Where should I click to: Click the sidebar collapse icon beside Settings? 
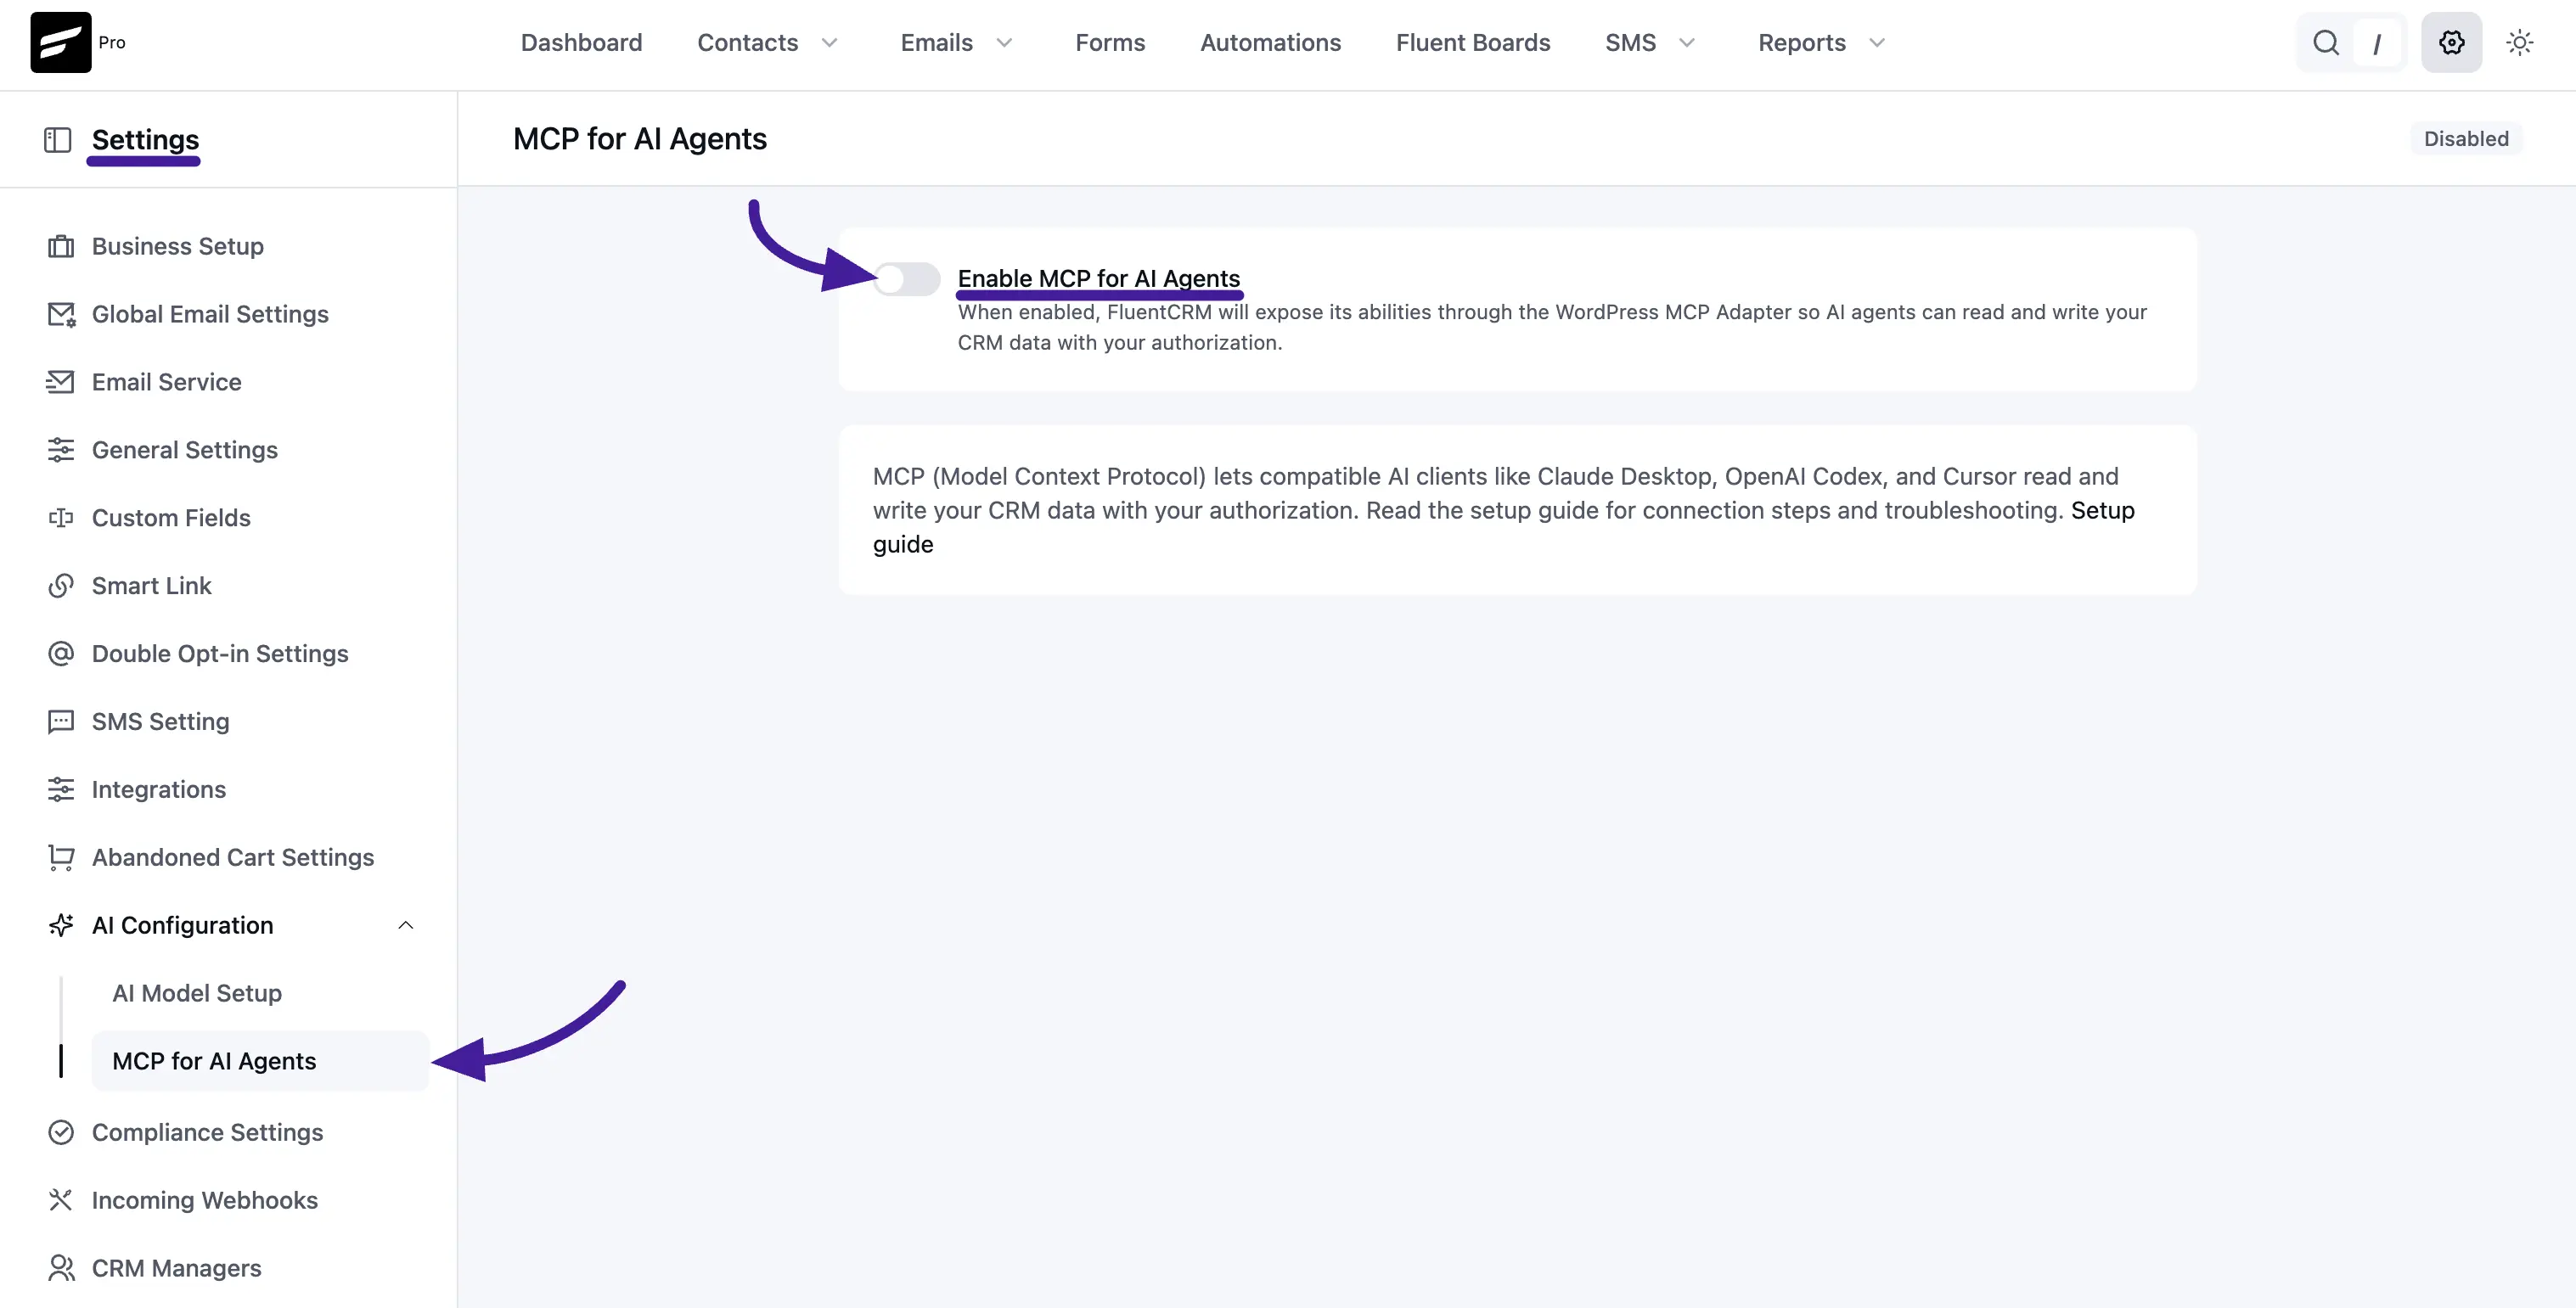coord(58,139)
